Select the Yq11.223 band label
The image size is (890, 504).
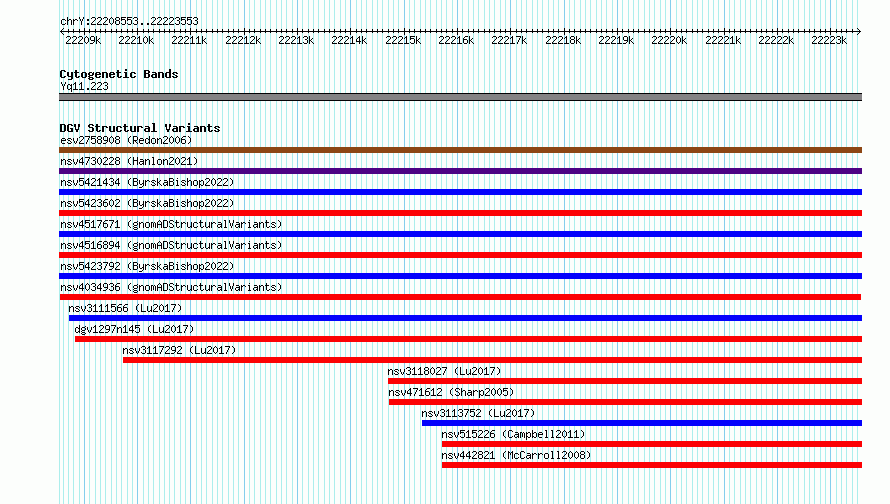(x=84, y=86)
